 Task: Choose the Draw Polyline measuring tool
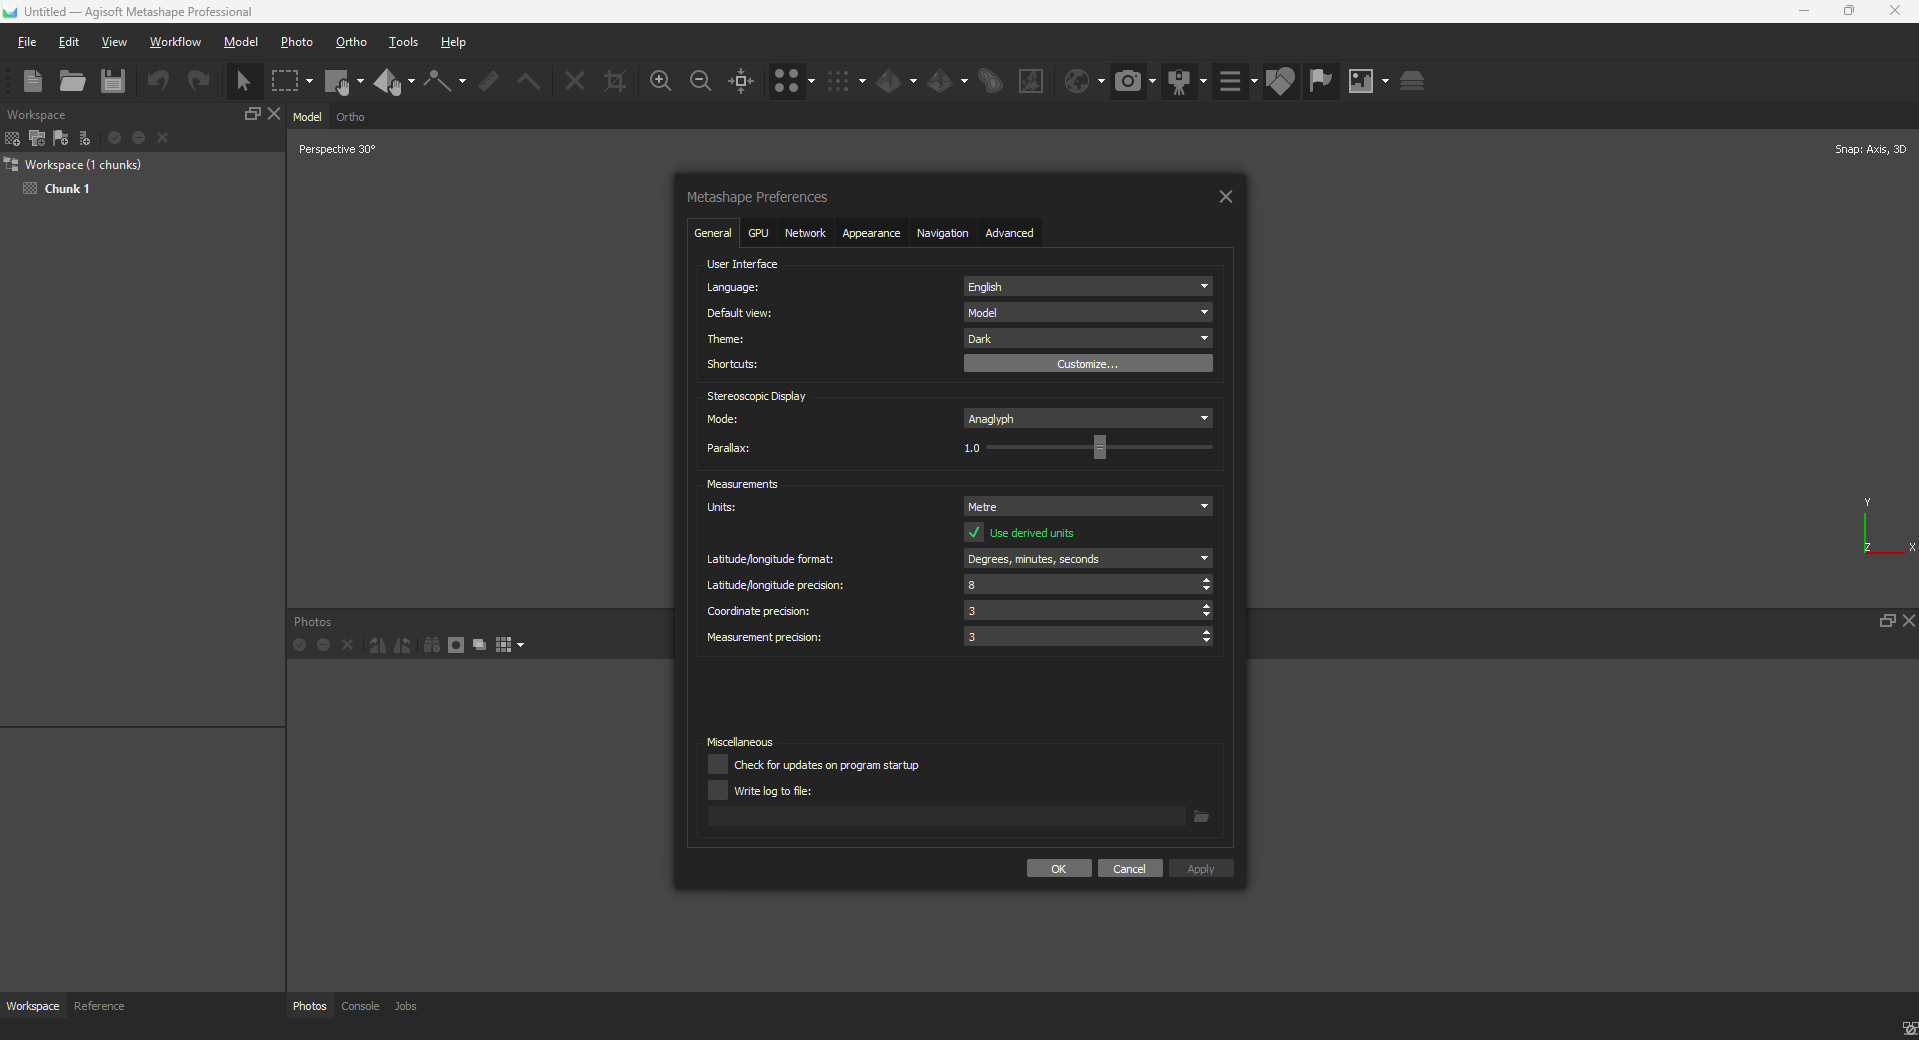click(438, 81)
